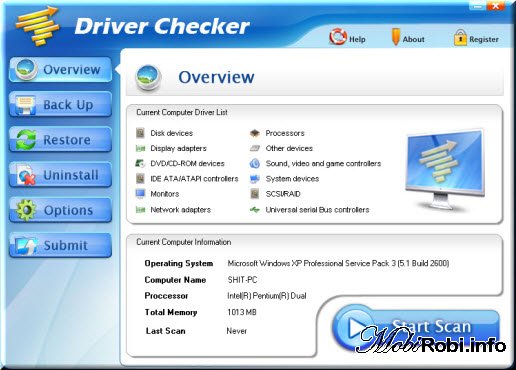The width and height of the screenshot is (516, 370).
Task: Open the Uninstall section
Action: [60, 175]
